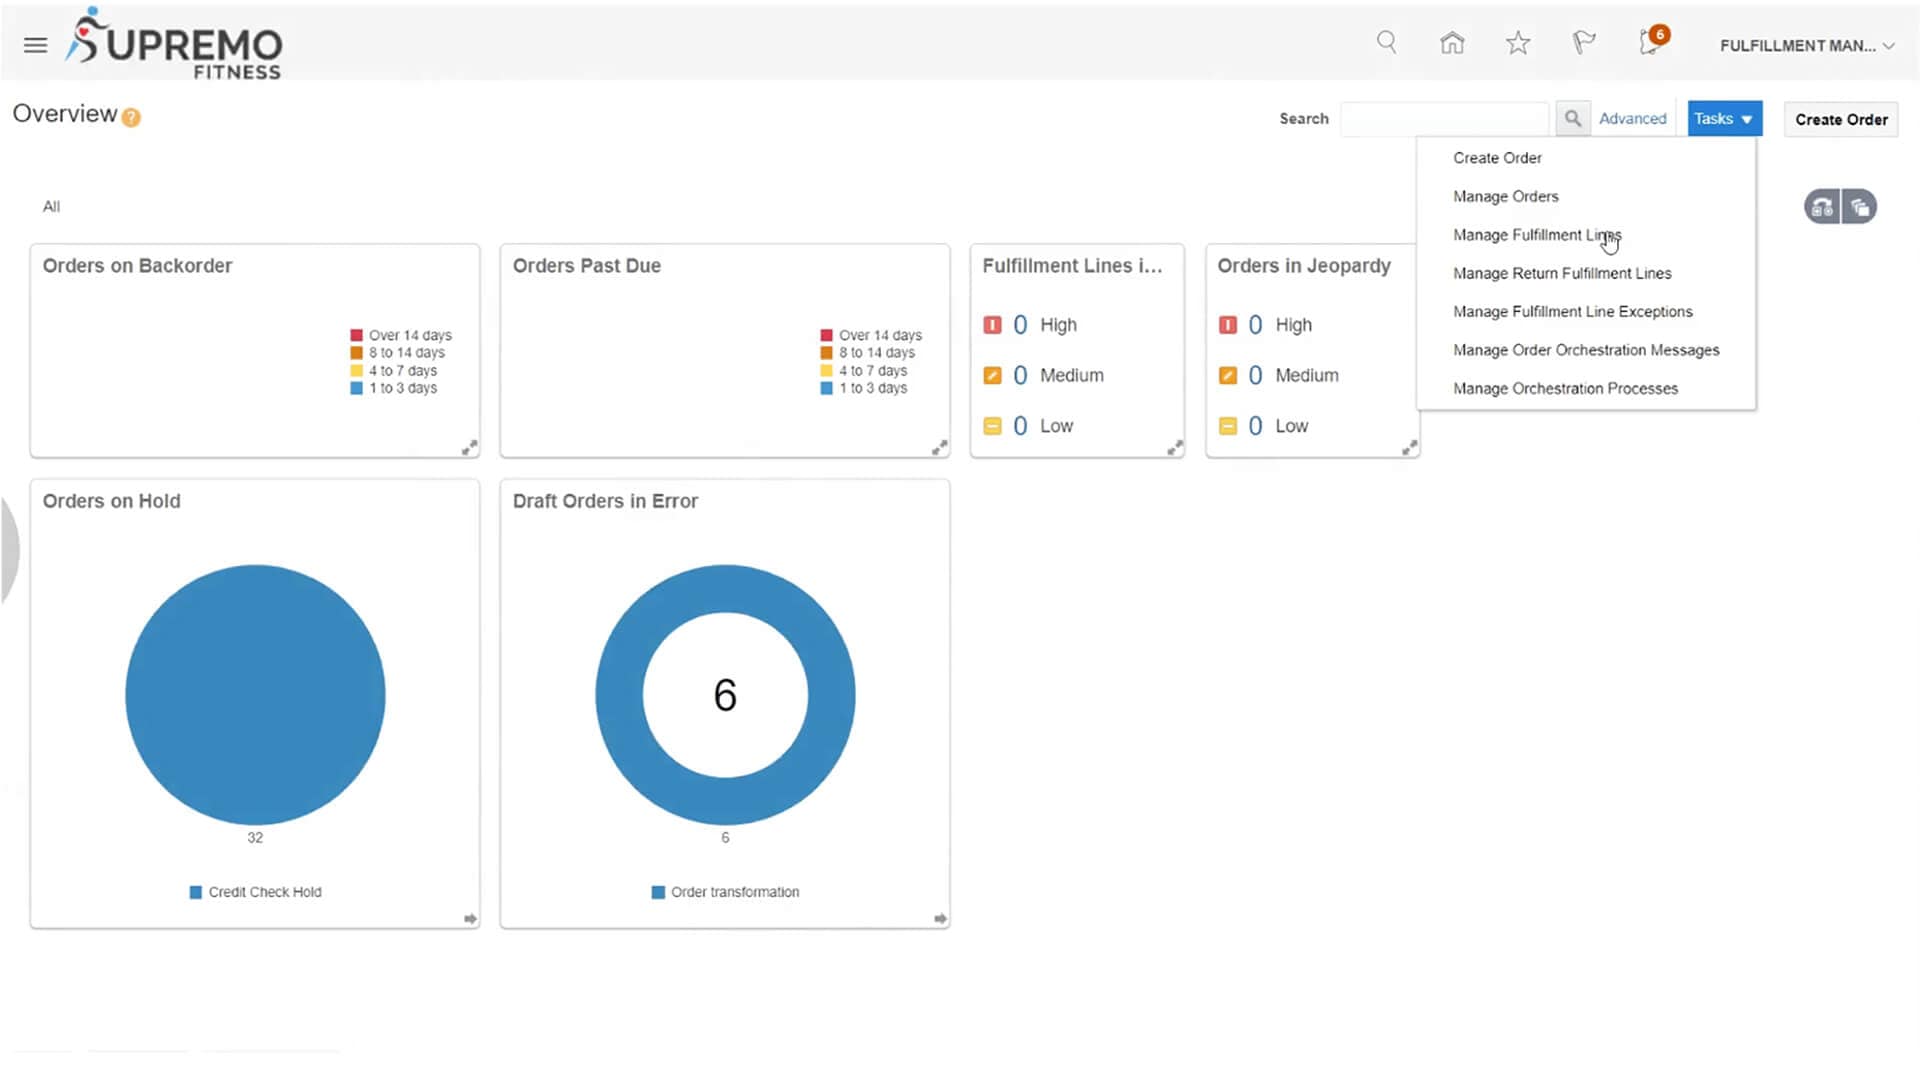The width and height of the screenshot is (1920, 1080).
Task: Click the help icon beside Overview
Action: tap(130, 118)
